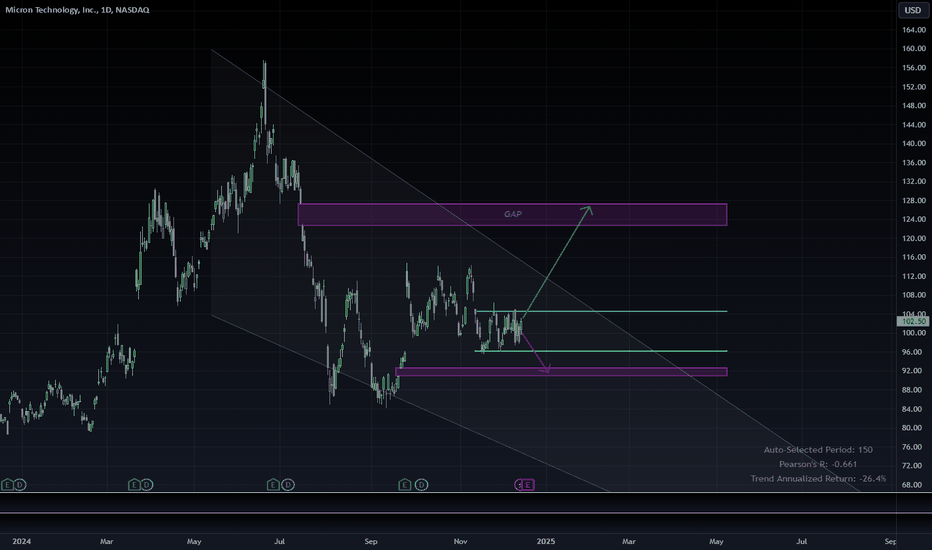This screenshot has height=550, width=932.
Task: Click the Pearson's R: -0.661 text
Action: 818,464
